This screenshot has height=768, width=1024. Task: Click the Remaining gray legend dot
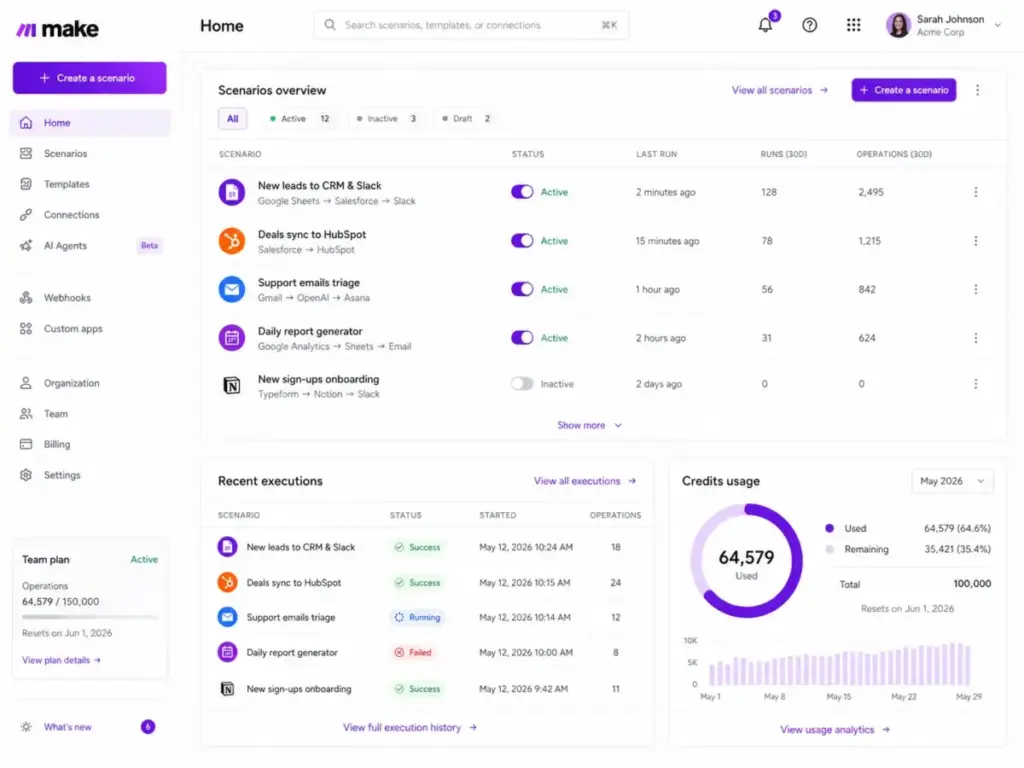coord(829,549)
